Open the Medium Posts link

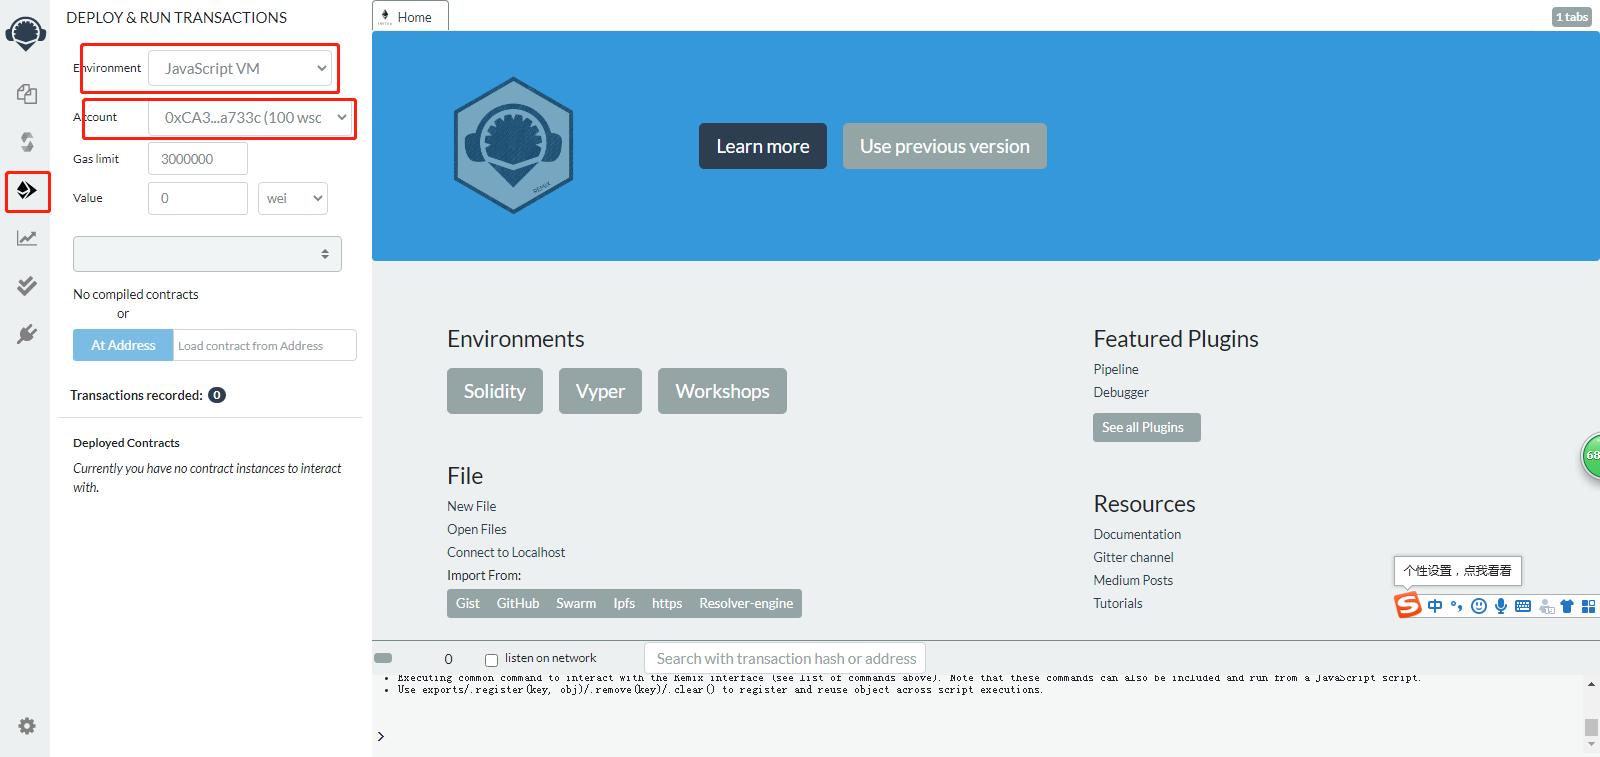[x=1133, y=580]
